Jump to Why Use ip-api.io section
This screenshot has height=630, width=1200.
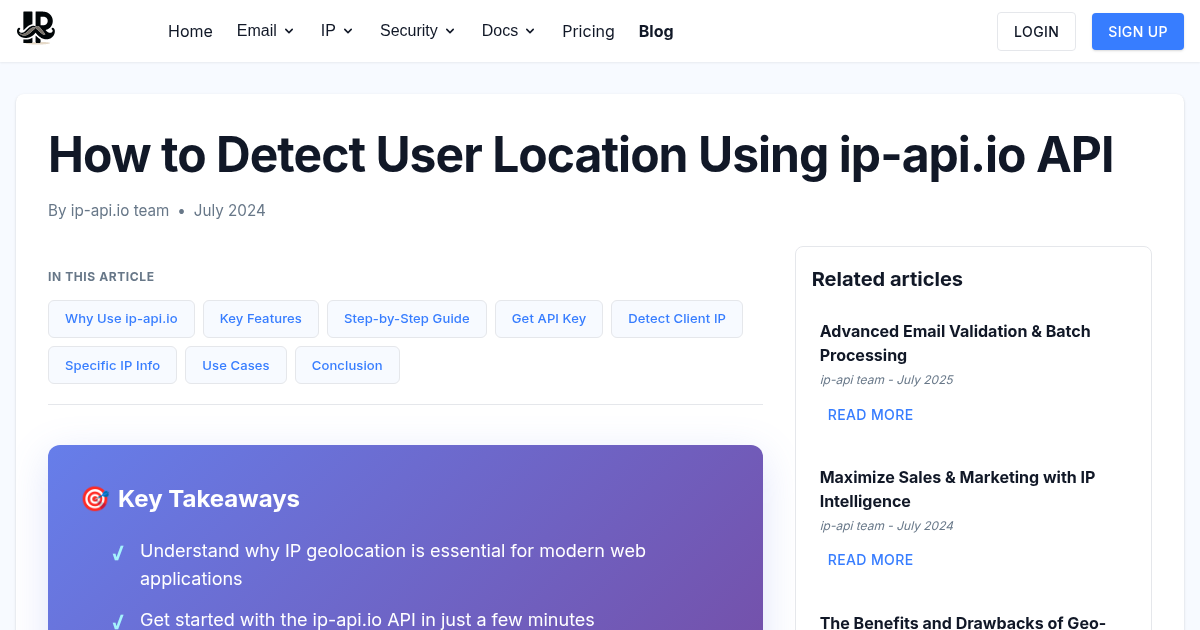tap(121, 319)
